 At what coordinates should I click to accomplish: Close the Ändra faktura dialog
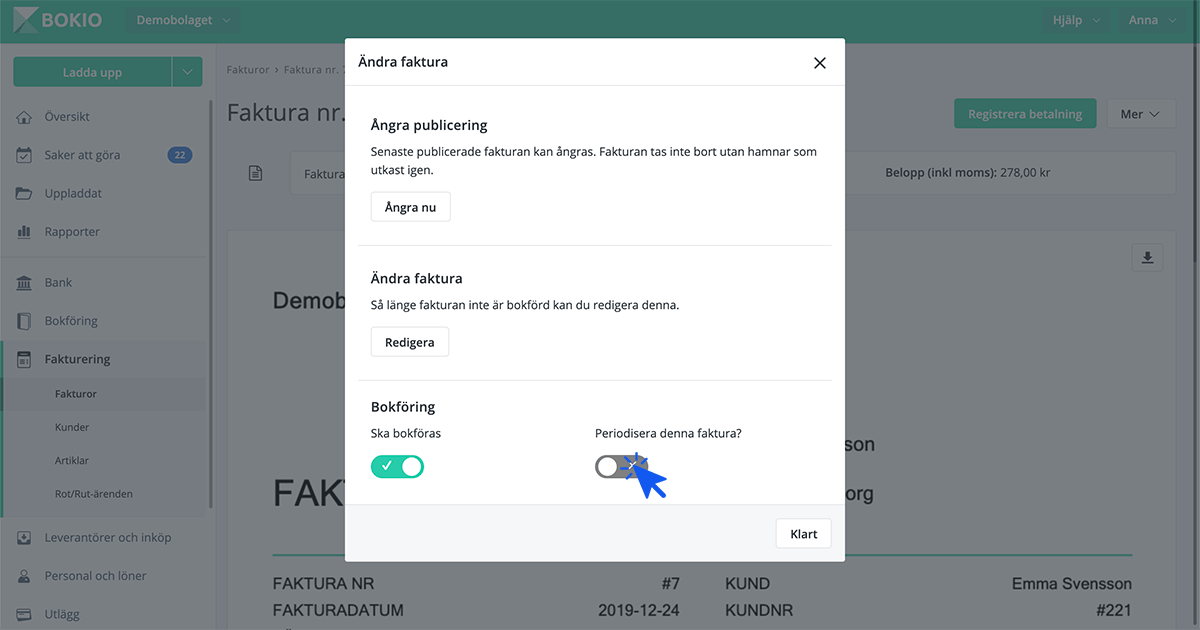coord(820,63)
